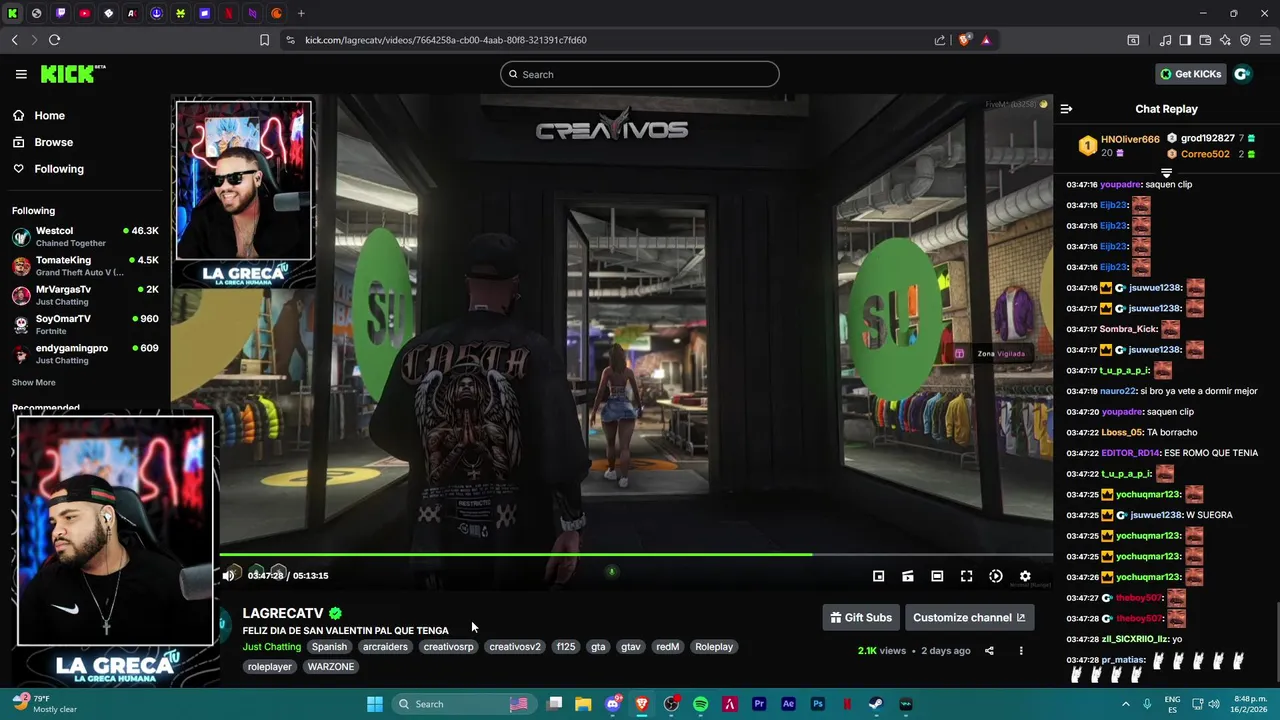Enter fullscreen in the video player
1280x720 pixels.
coord(966,576)
